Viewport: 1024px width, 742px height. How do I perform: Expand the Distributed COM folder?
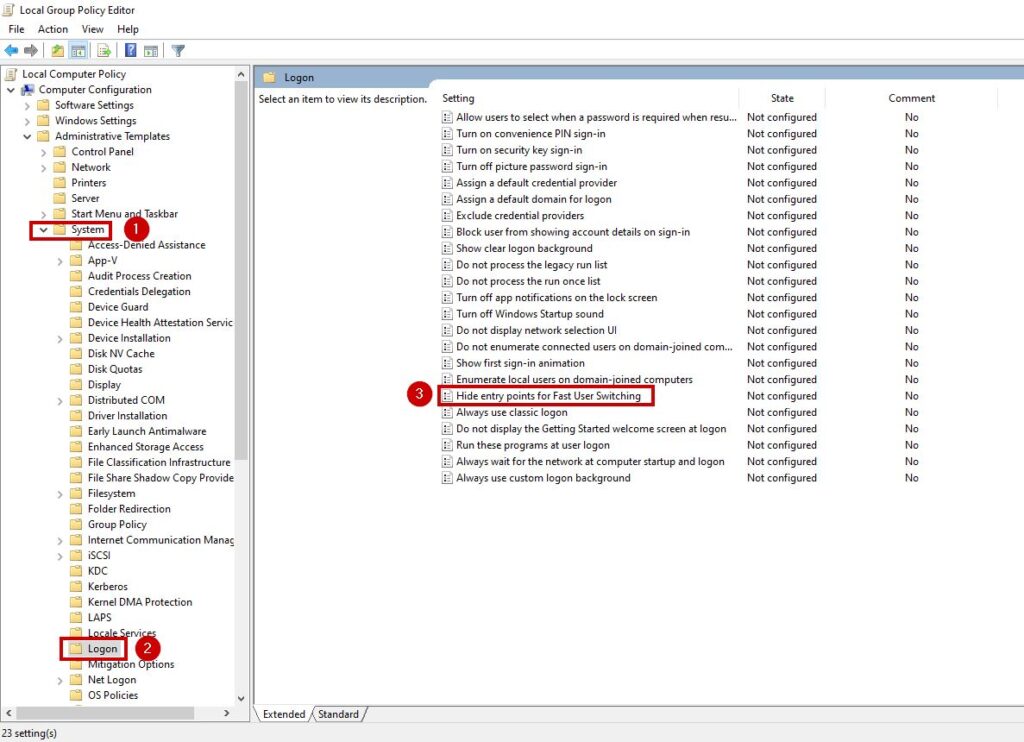[59, 401]
